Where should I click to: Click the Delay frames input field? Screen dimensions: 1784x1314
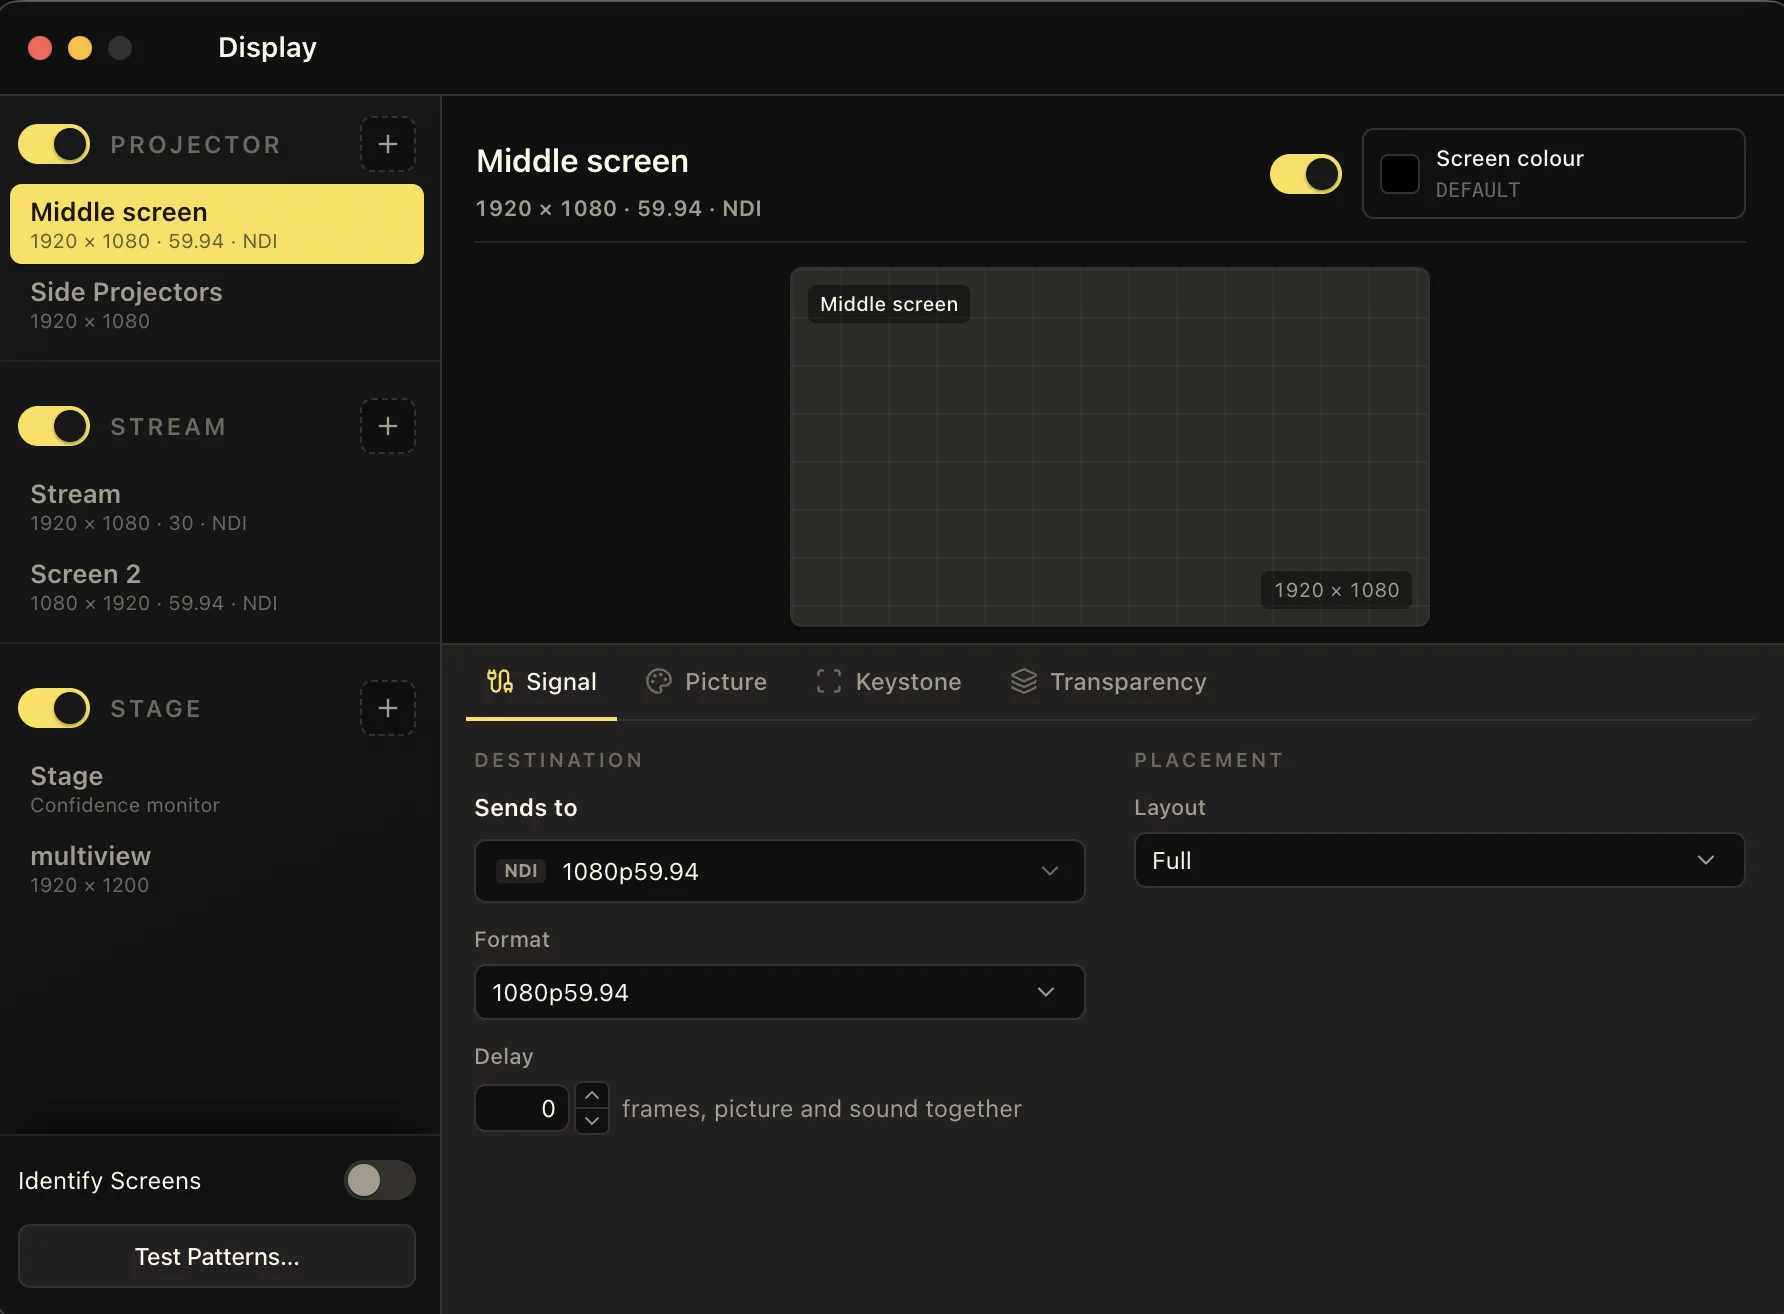click(522, 1108)
